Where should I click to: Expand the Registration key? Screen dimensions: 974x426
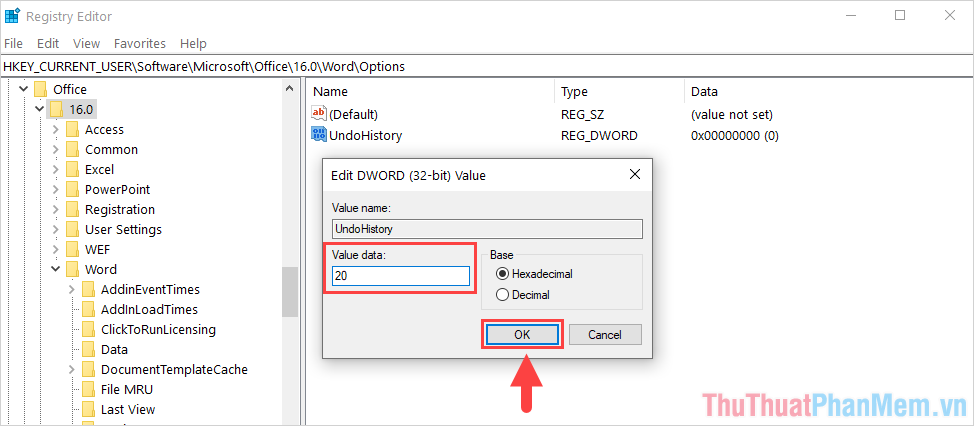click(56, 209)
